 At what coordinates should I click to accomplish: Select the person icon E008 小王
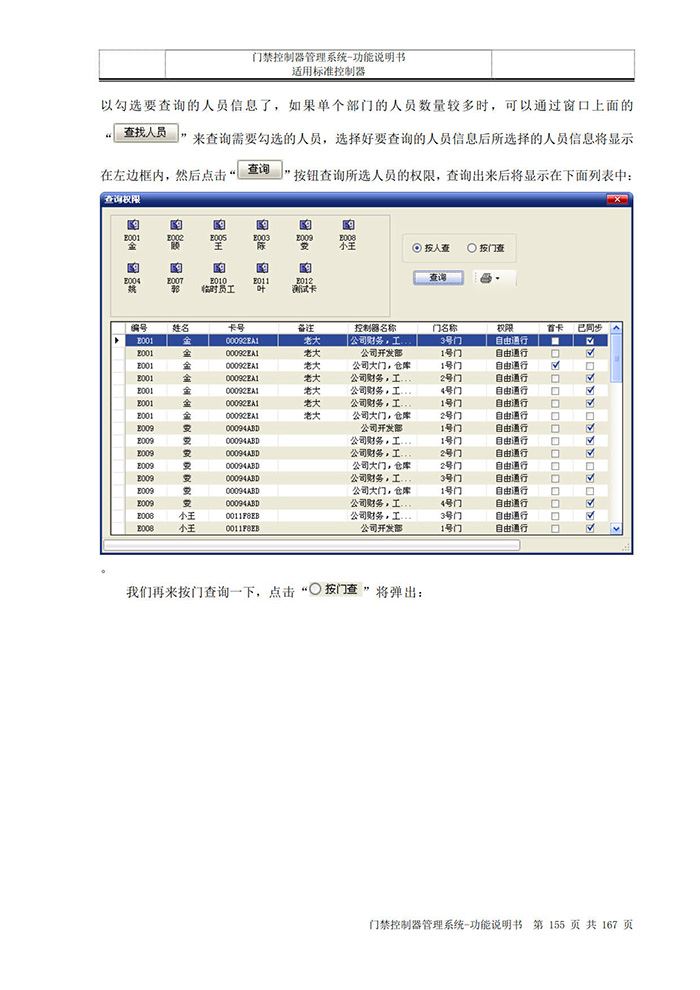[x=348, y=234]
